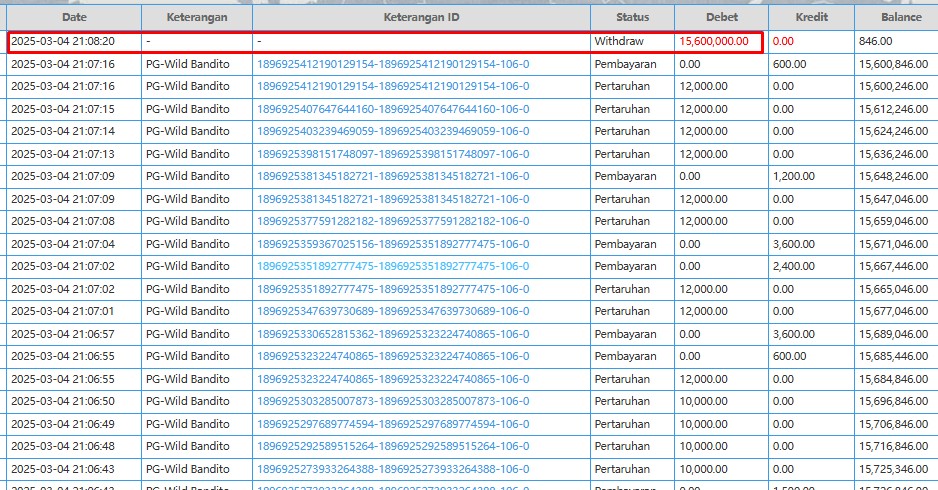Click the Keterangan ID column header
Image resolution: width=938 pixels, height=490 pixels.
point(421,17)
